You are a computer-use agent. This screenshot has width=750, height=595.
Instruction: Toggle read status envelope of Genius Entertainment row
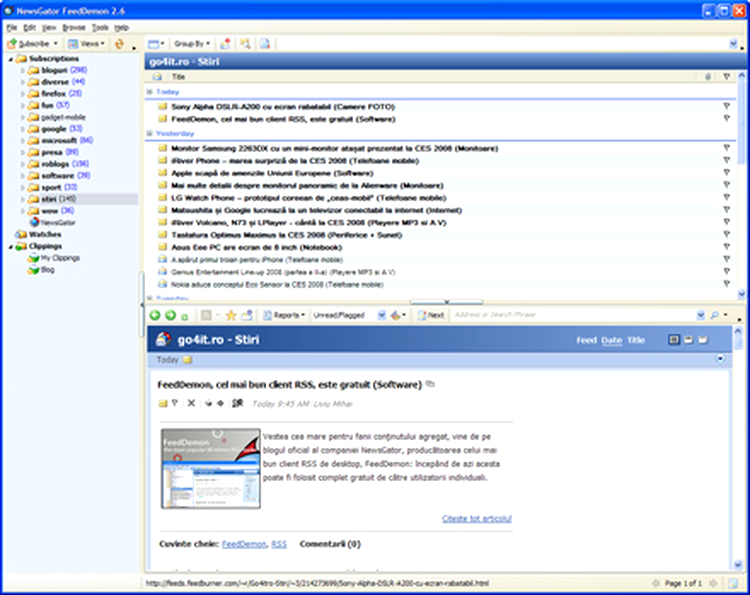(x=163, y=272)
